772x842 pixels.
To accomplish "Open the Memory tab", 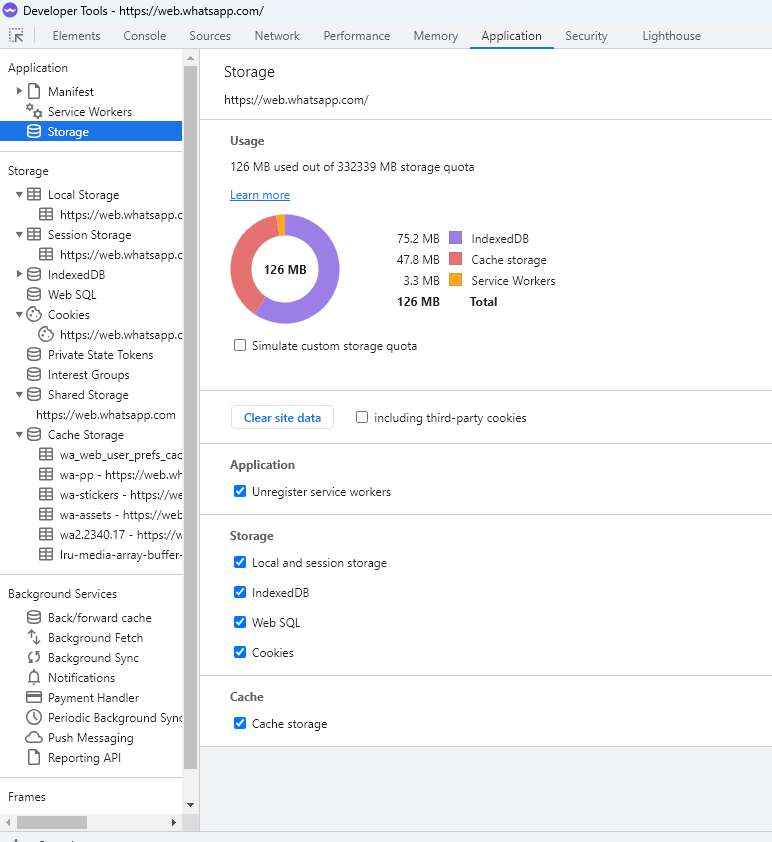I will [x=436, y=36].
